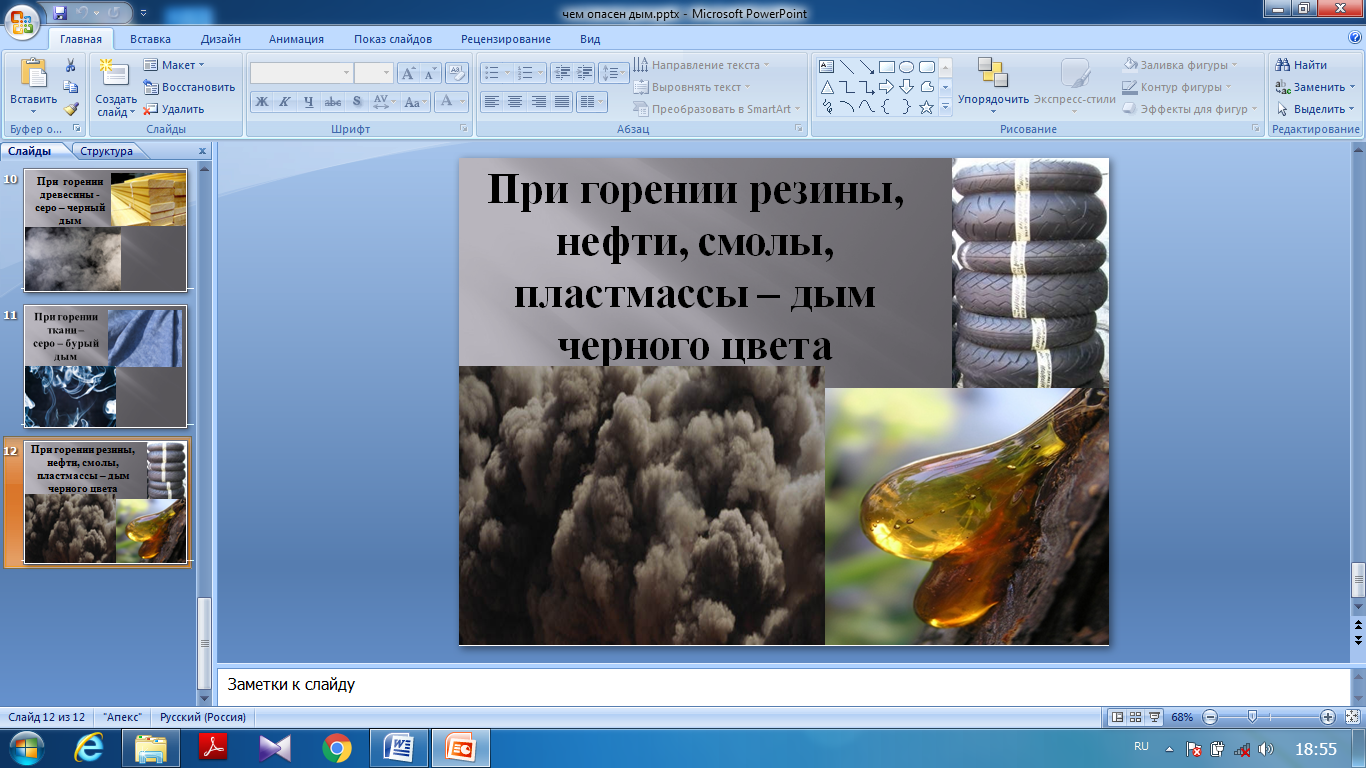This screenshot has width=1366, height=768.
Task: Open the Вставка ribbon tab
Action: [150, 39]
